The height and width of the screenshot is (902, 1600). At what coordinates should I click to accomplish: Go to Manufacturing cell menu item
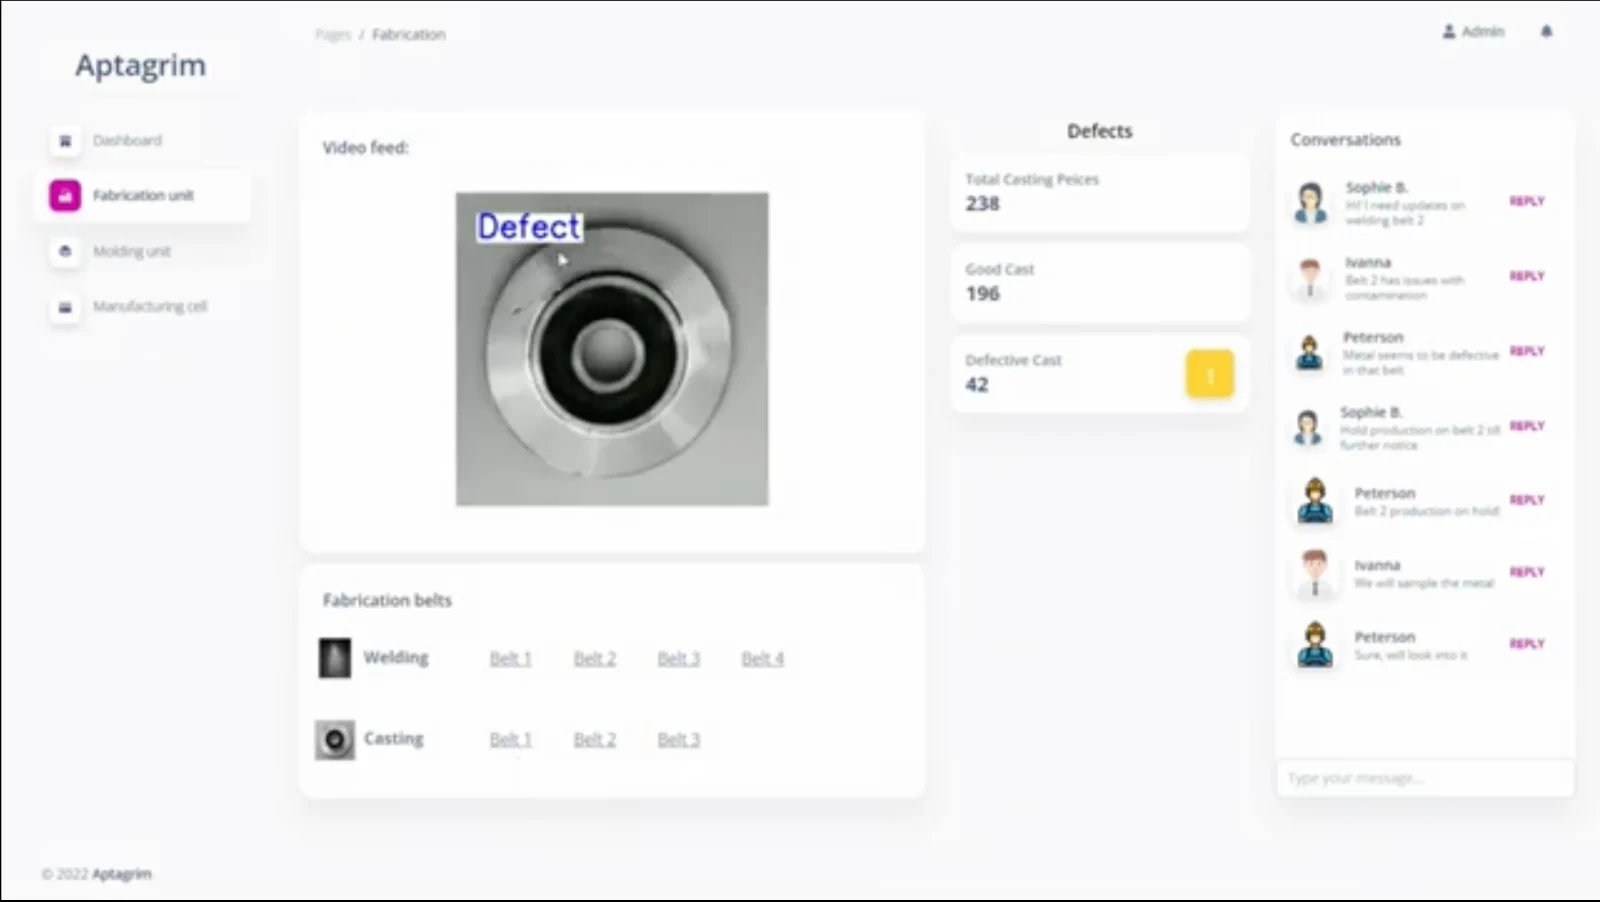coord(150,307)
